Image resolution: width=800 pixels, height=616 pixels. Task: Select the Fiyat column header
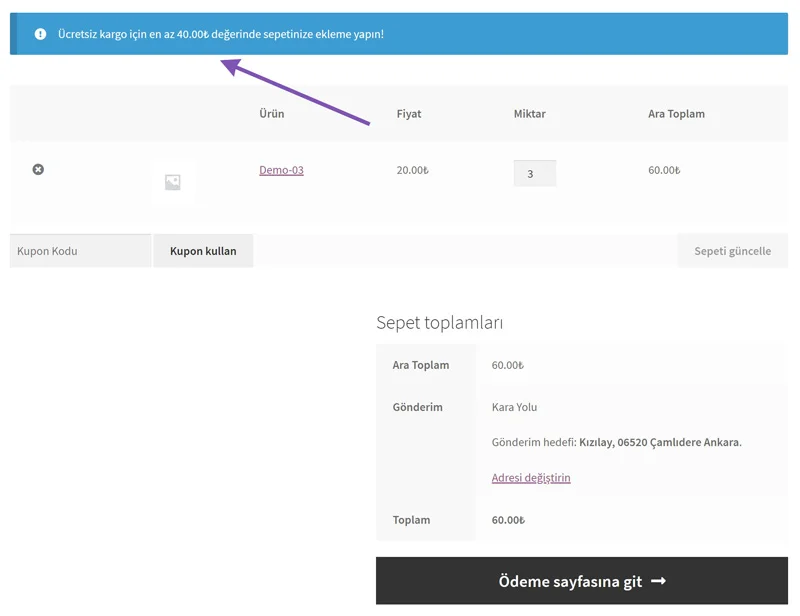[409, 114]
